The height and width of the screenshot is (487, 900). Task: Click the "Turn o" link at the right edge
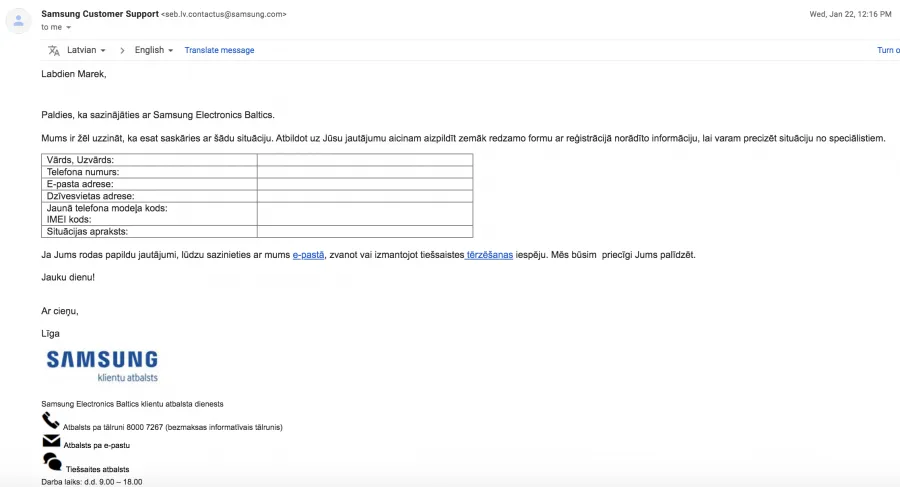pyautogui.click(x=888, y=50)
